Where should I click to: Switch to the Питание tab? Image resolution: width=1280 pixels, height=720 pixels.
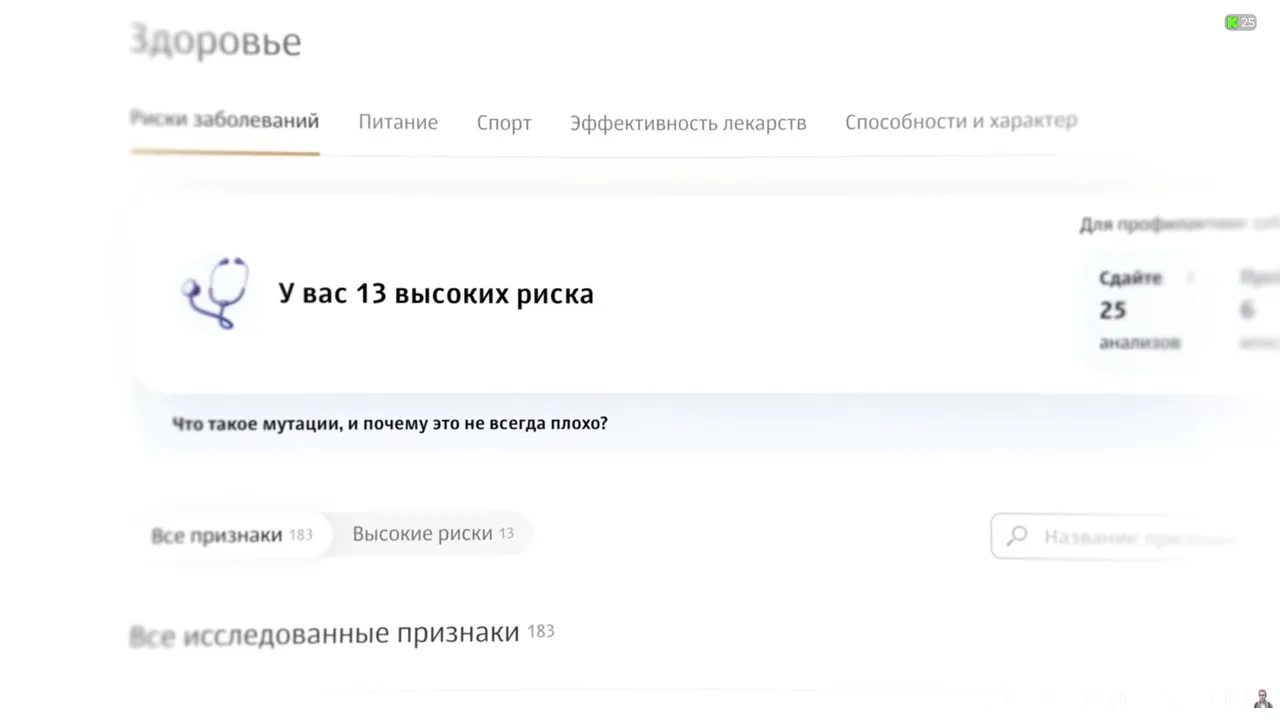[398, 122]
